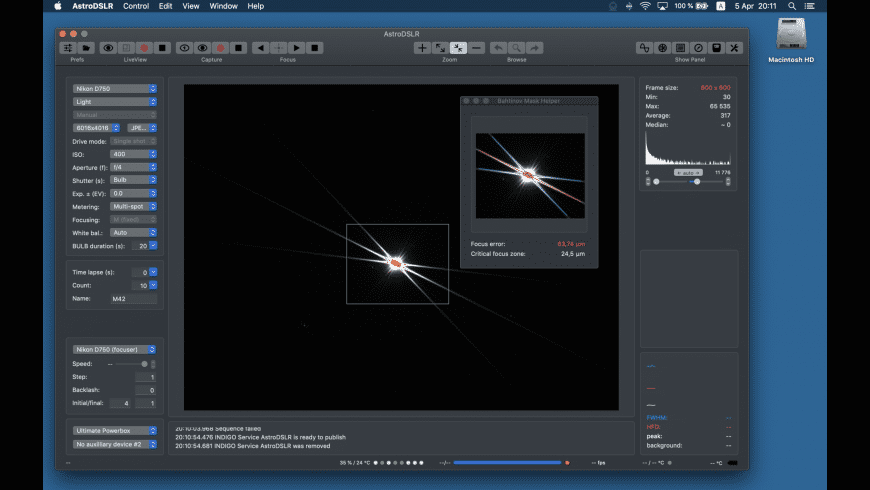Open the Nikon D750 camera dropdown

115,89
